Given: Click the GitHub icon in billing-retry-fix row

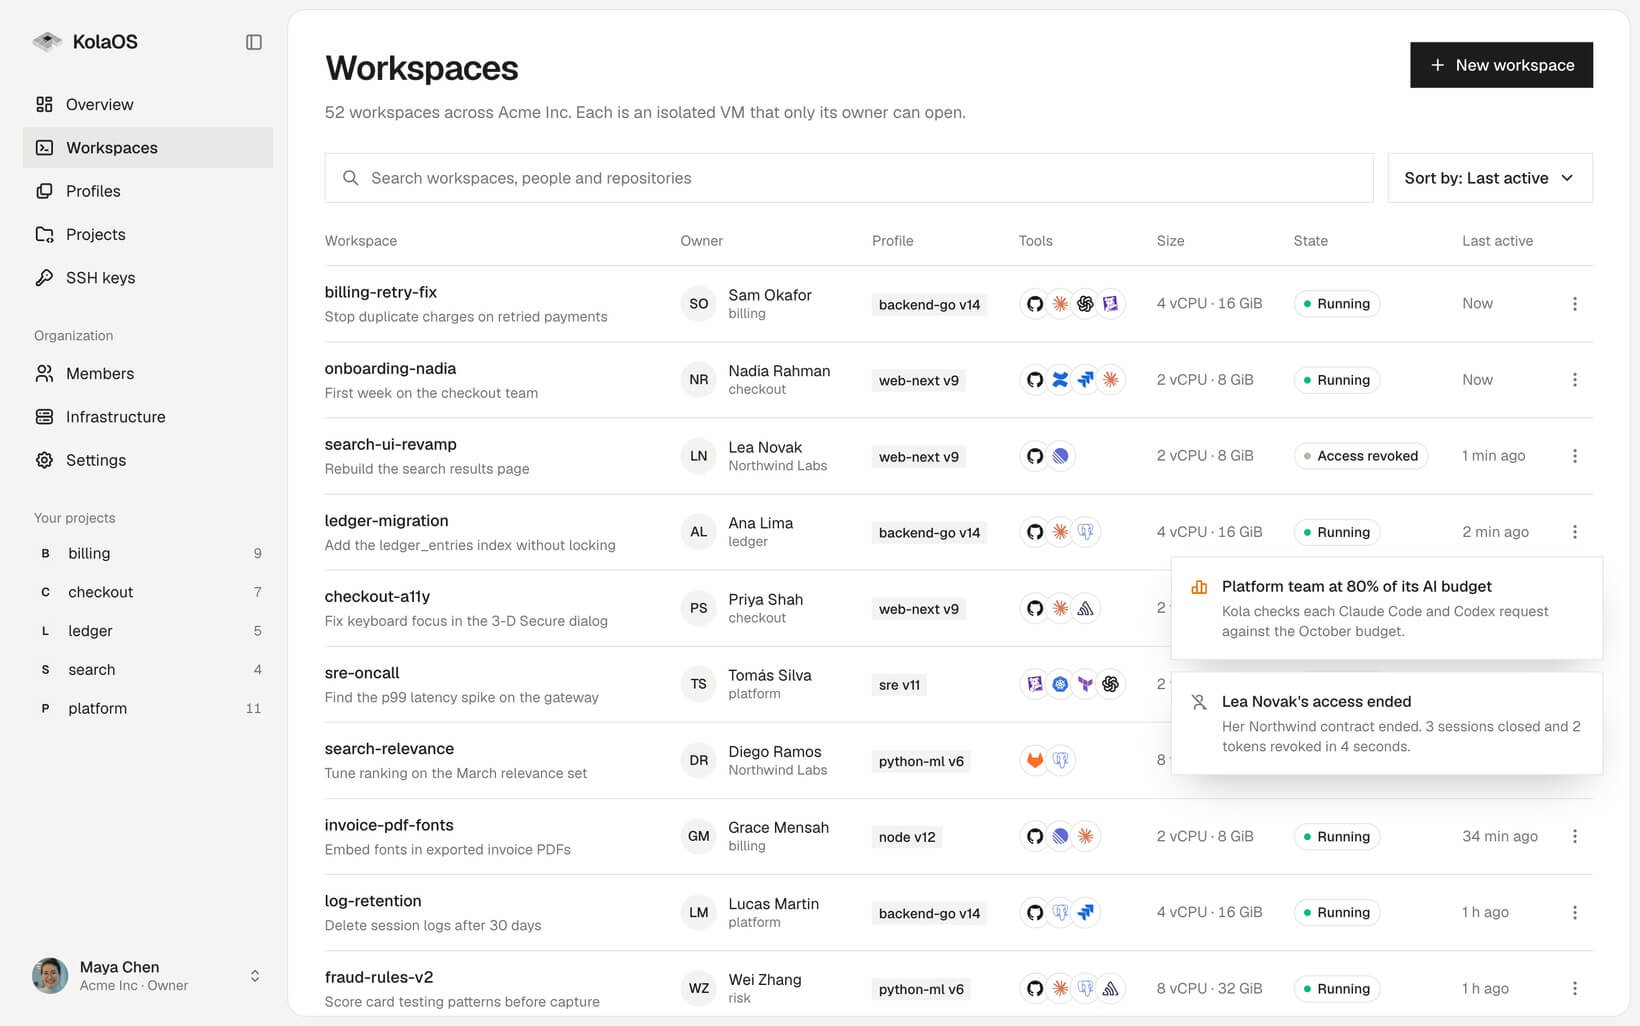Looking at the screenshot, I should point(1035,304).
